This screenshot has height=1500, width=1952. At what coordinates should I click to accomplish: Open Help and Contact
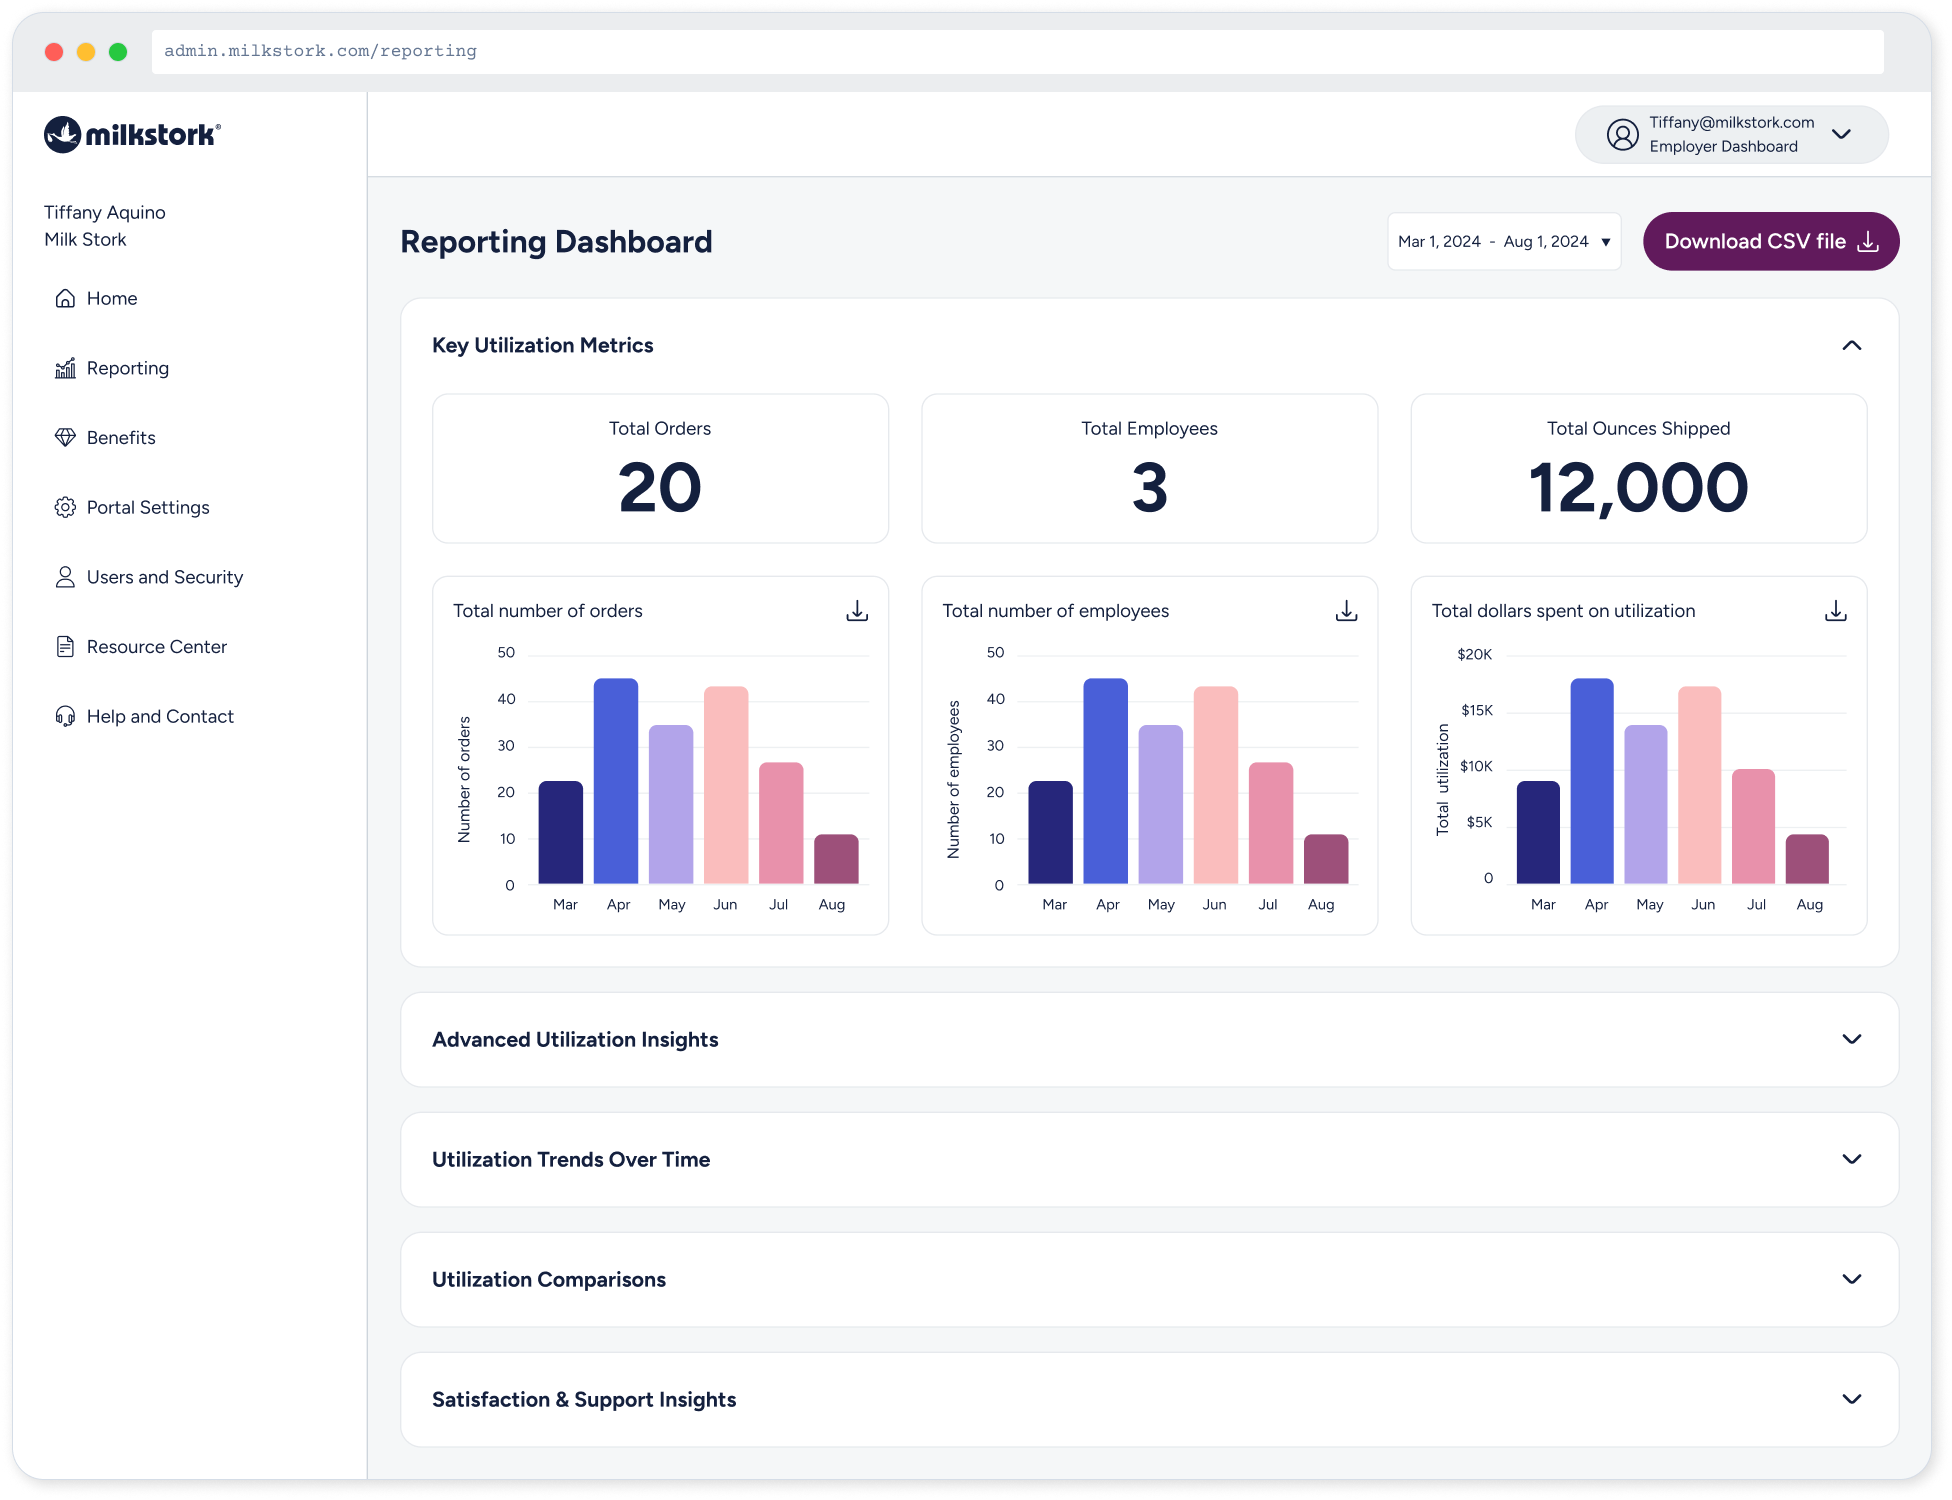[x=160, y=716]
